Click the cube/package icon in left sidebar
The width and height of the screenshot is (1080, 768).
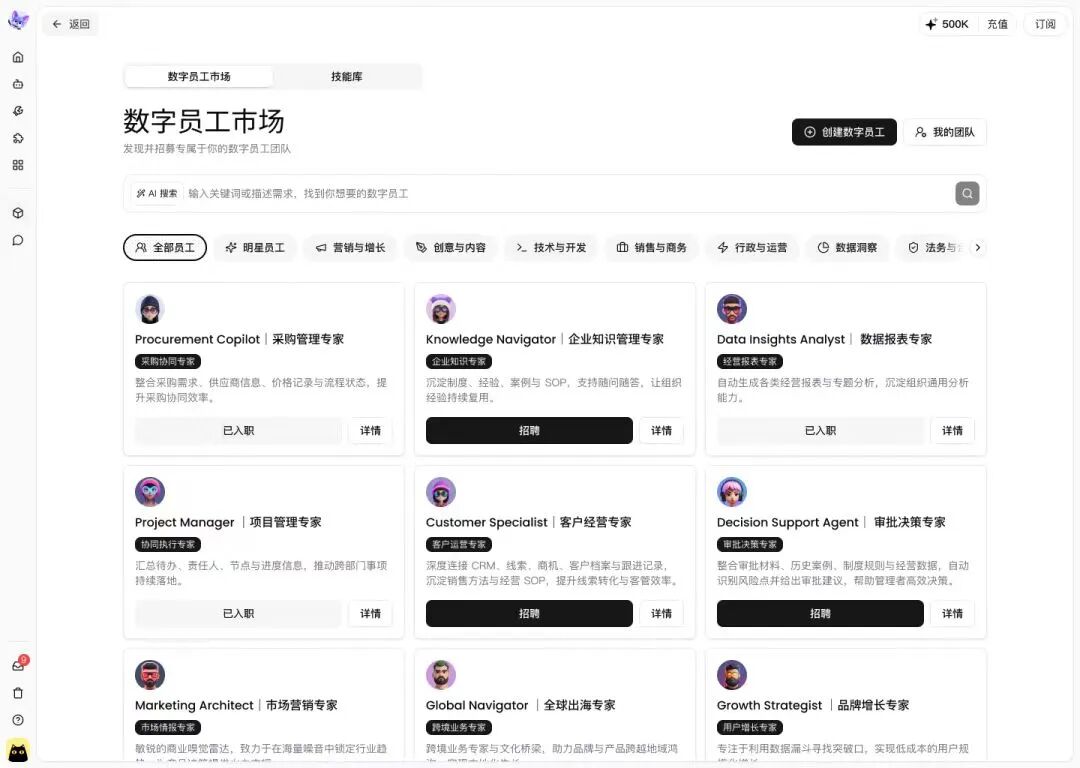pos(18,213)
